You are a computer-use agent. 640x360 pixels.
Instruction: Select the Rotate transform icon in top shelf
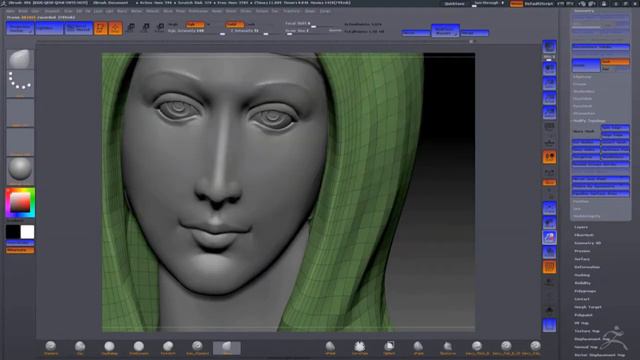pyautogui.click(x=160, y=28)
